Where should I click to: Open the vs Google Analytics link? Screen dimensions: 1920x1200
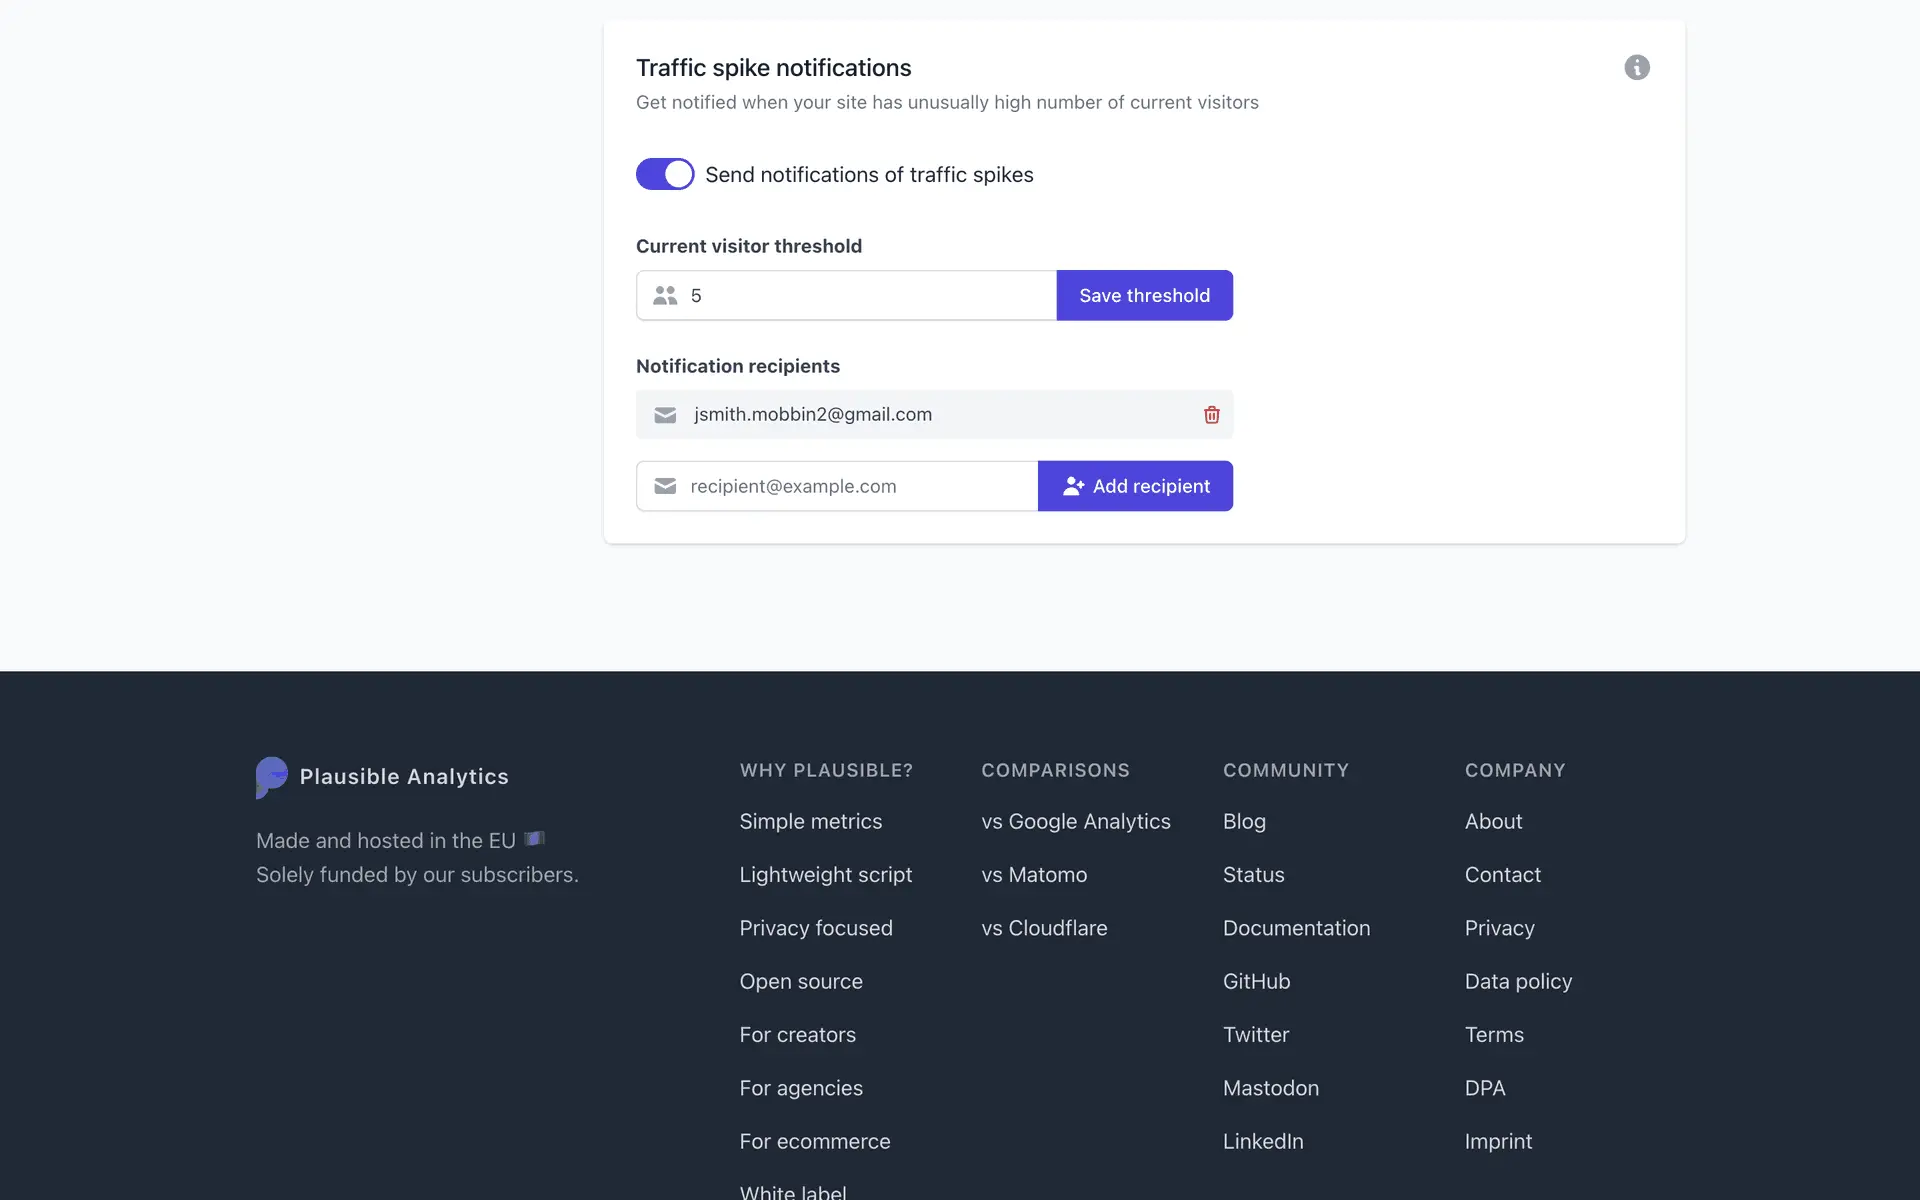(x=1075, y=821)
